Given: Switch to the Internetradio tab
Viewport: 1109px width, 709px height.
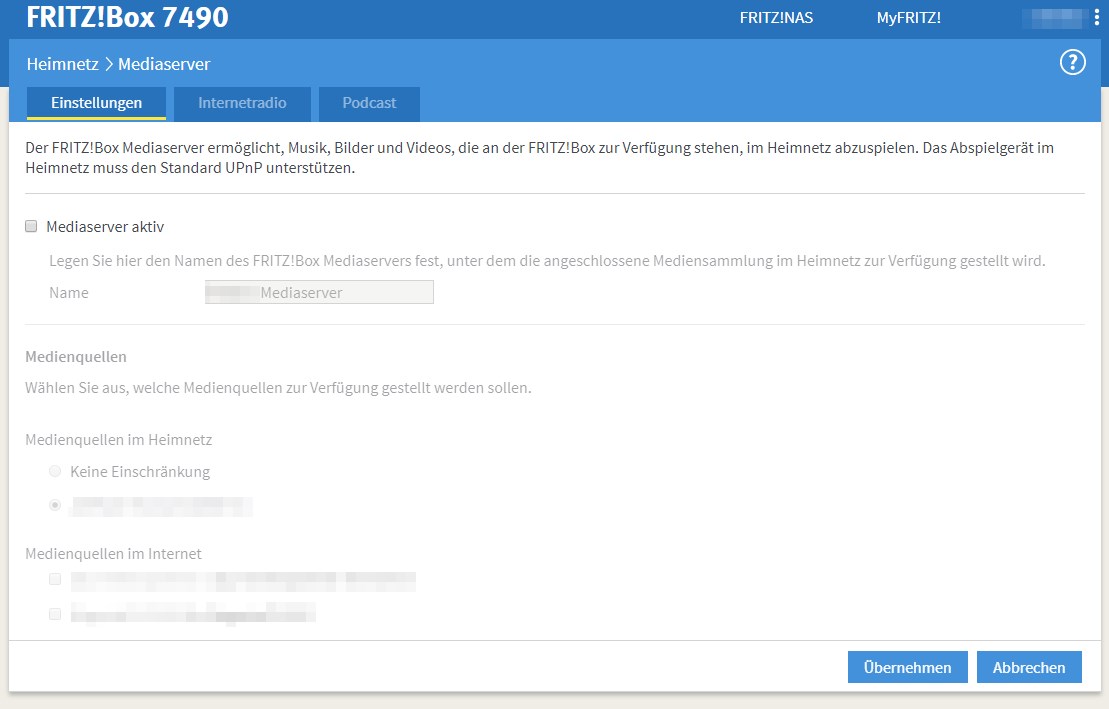Looking at the screenshot, I should click(242, 103).
